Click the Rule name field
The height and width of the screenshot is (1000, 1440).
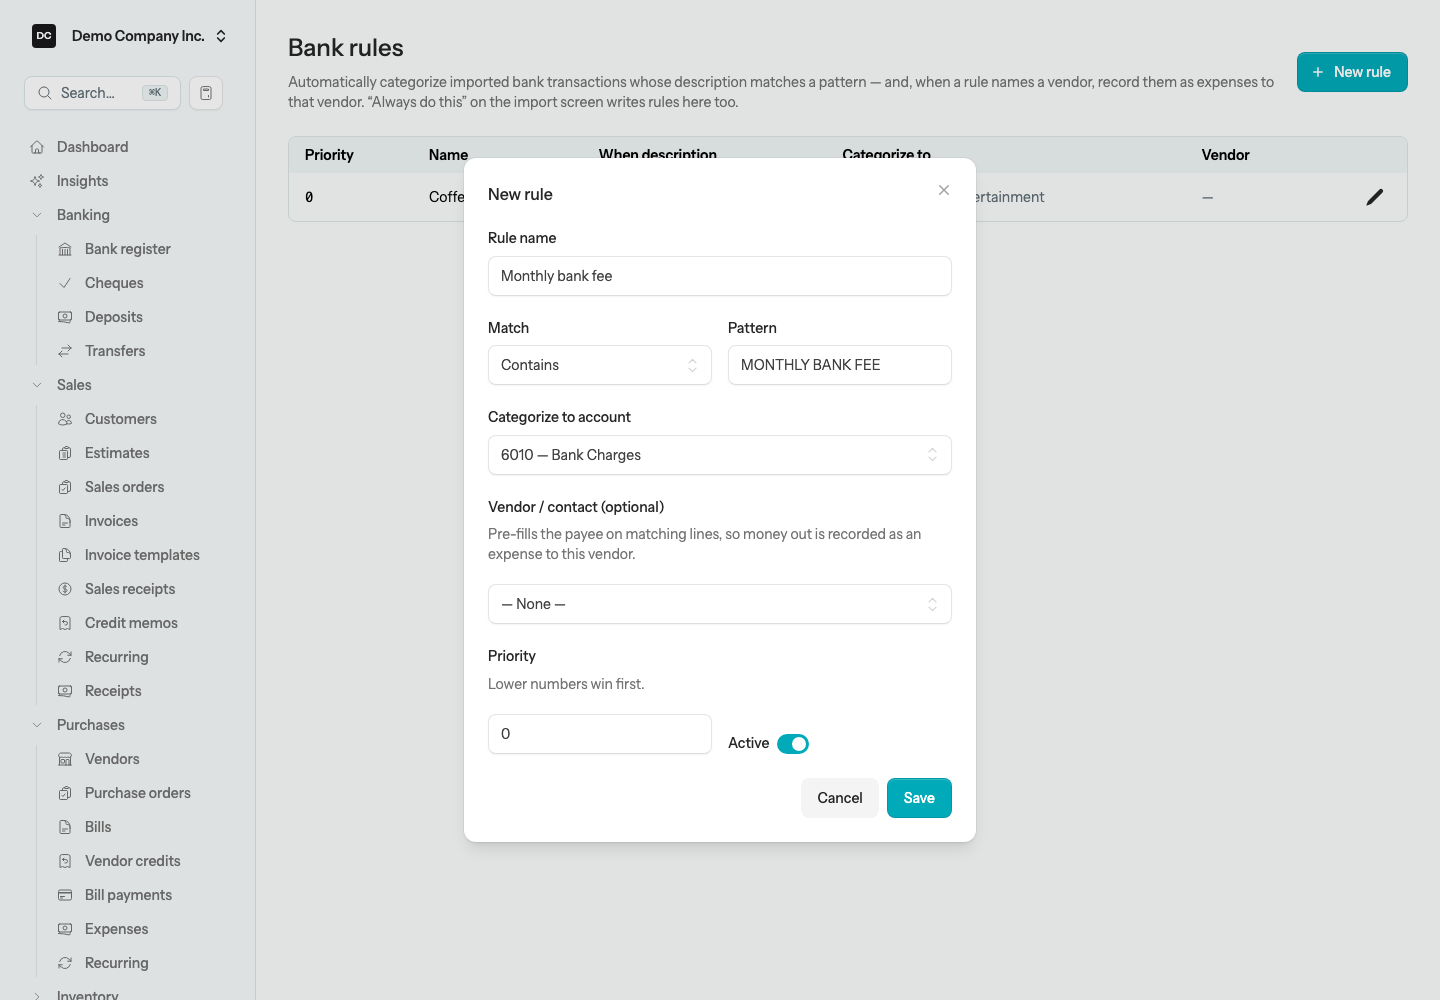(x=720, y=276)
